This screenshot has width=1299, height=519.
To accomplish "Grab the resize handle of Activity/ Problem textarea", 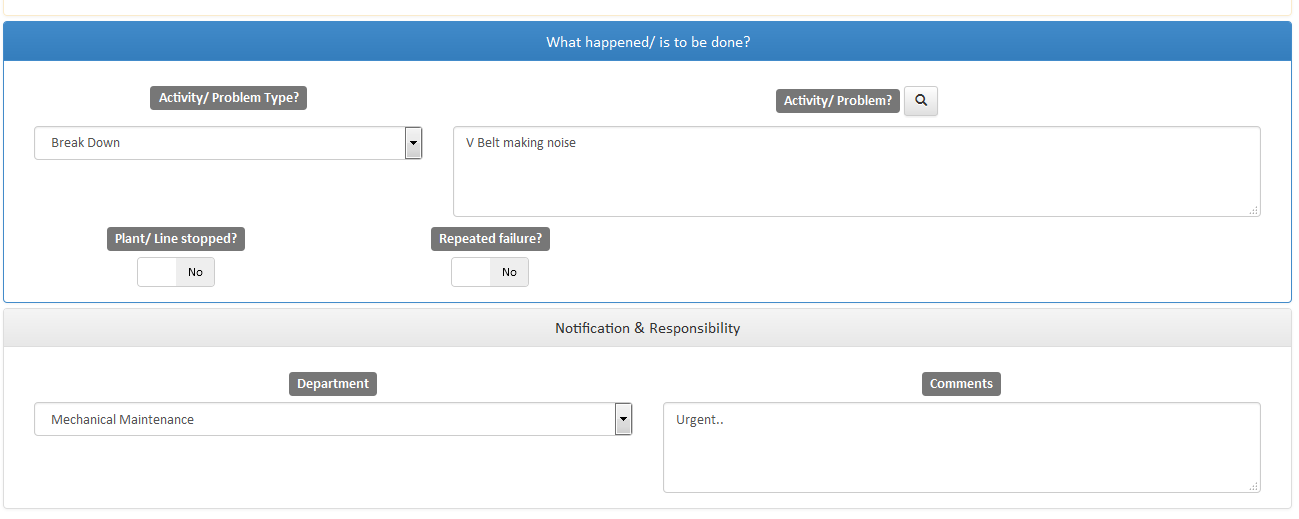I will (x=1253, y=210).
